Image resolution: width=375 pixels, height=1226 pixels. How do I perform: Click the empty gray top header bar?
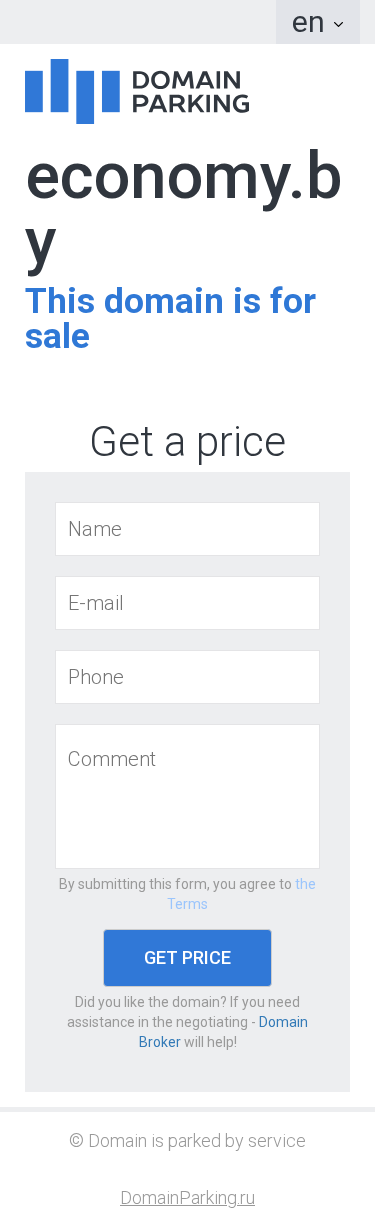[138, 22]
